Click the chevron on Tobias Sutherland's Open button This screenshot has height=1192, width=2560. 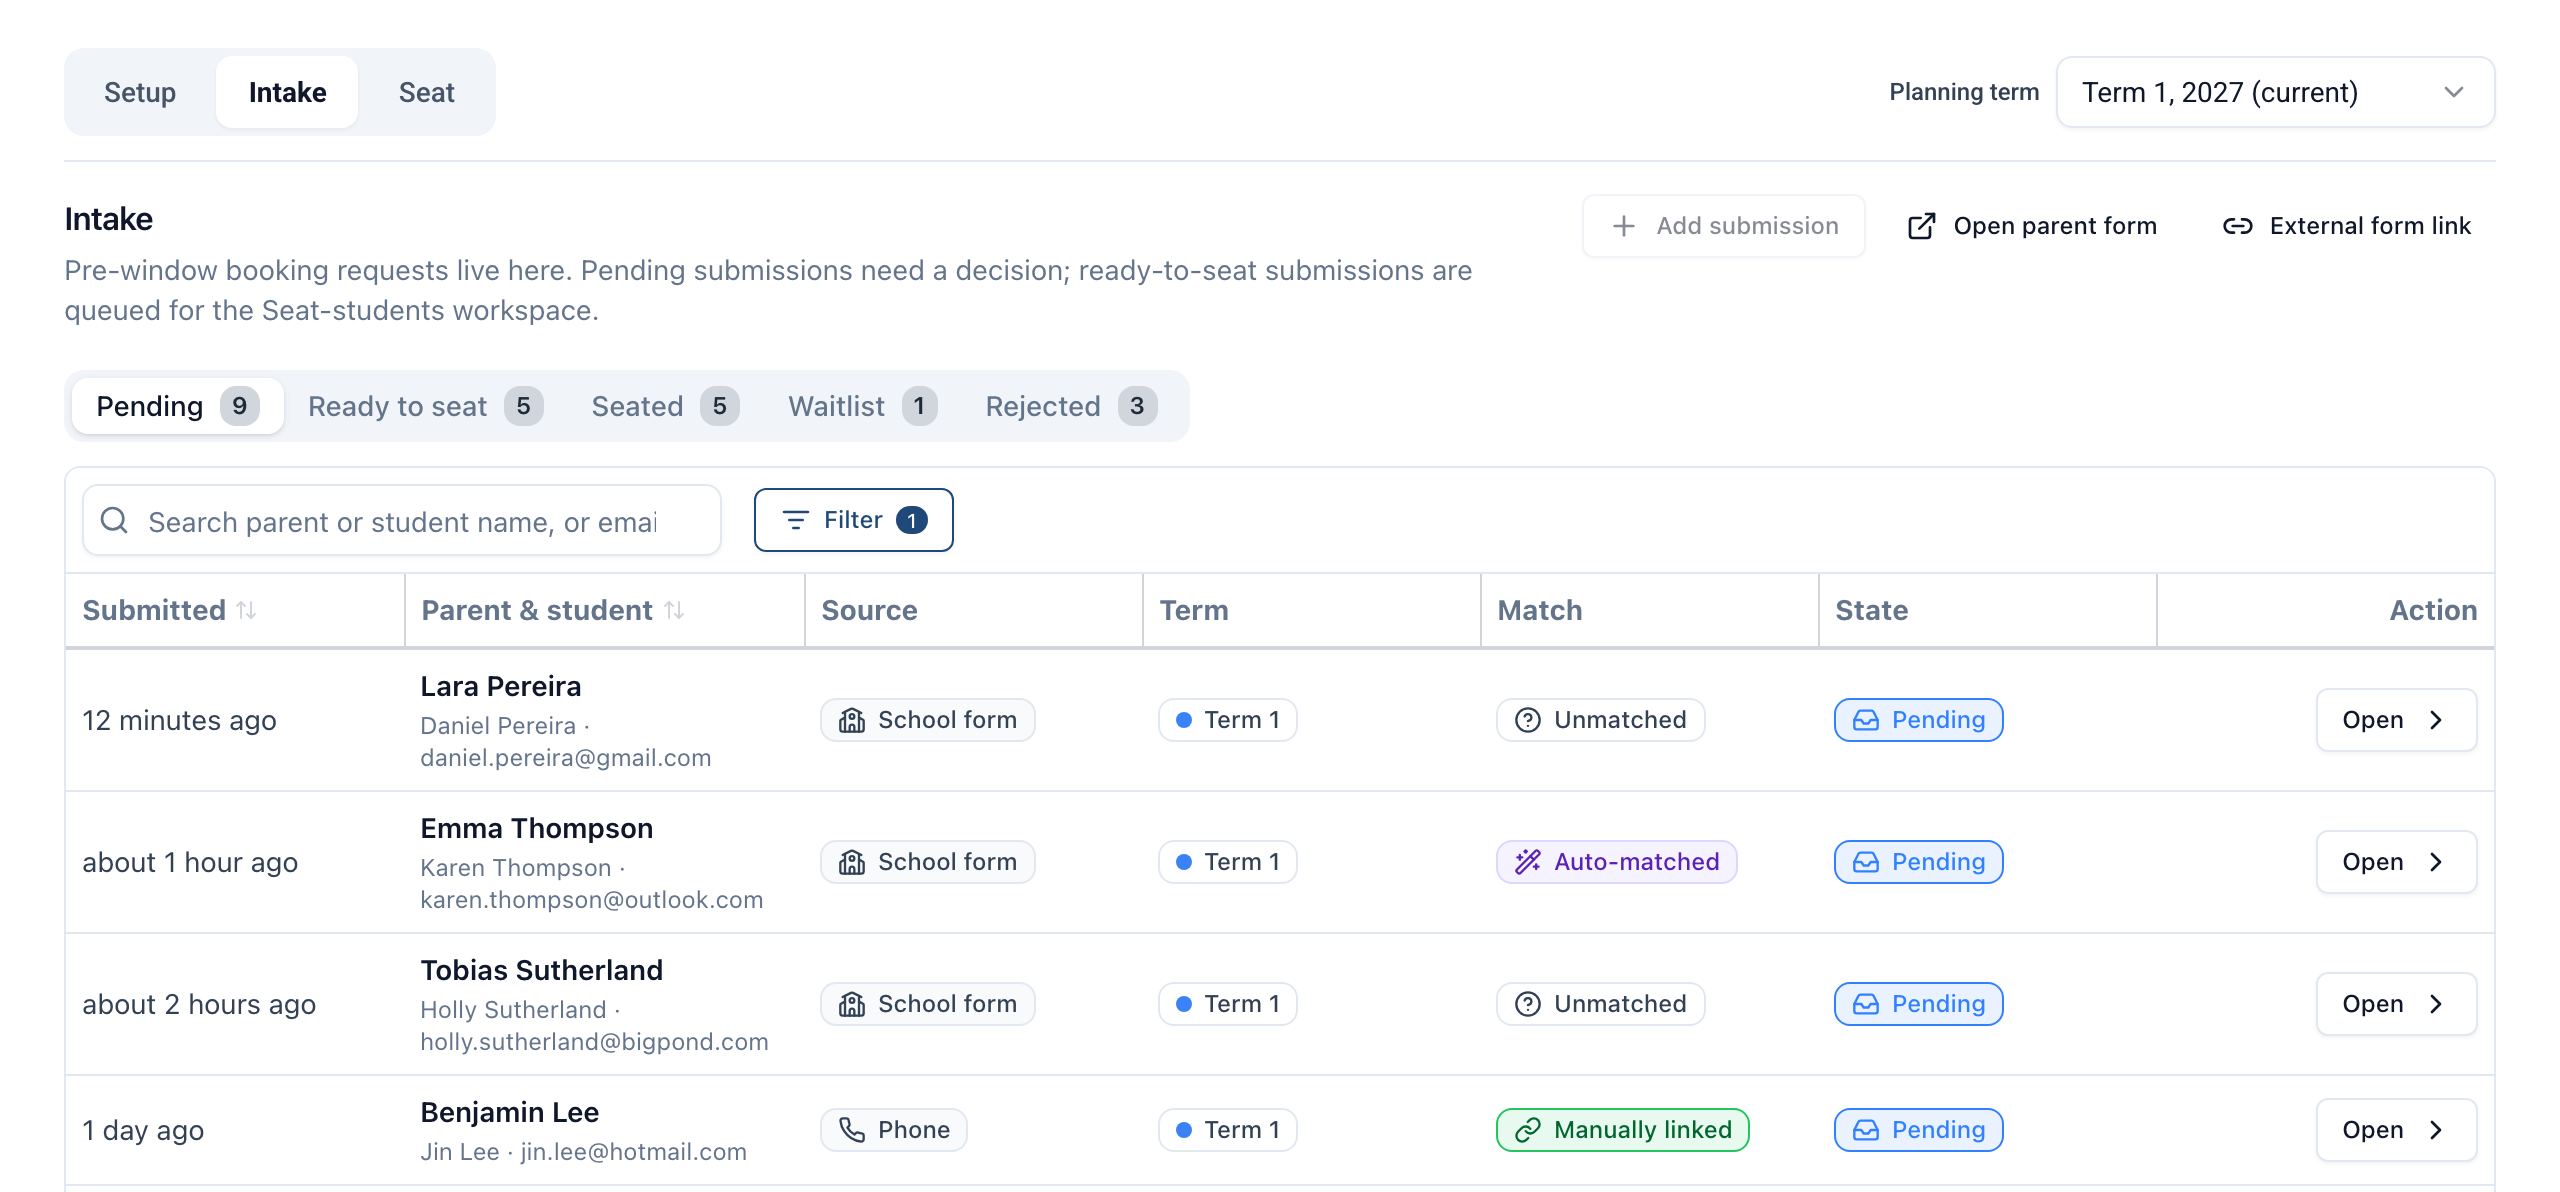tap(2436, 1004)
